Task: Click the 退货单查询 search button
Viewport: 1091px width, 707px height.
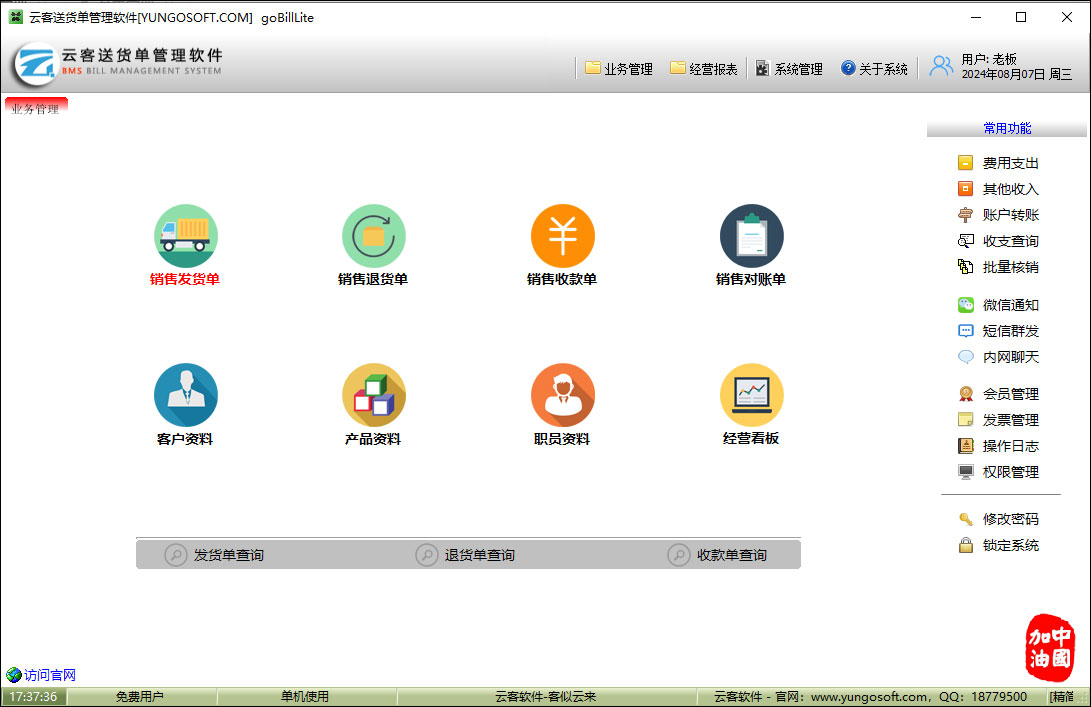Action: pos(467,555)
